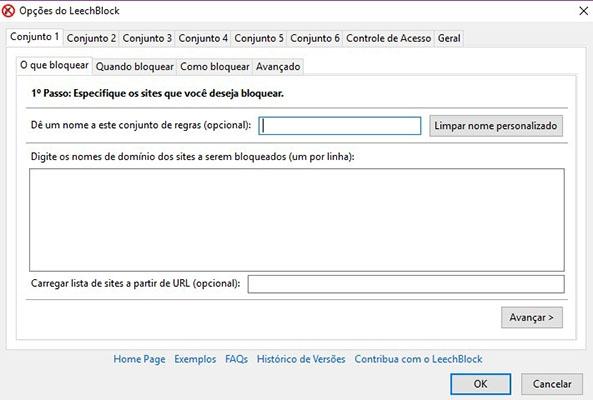The width and height of the screenshot is (593, 400).
Task: Confirm settings with OK button
Action: [x=481, y=384]
